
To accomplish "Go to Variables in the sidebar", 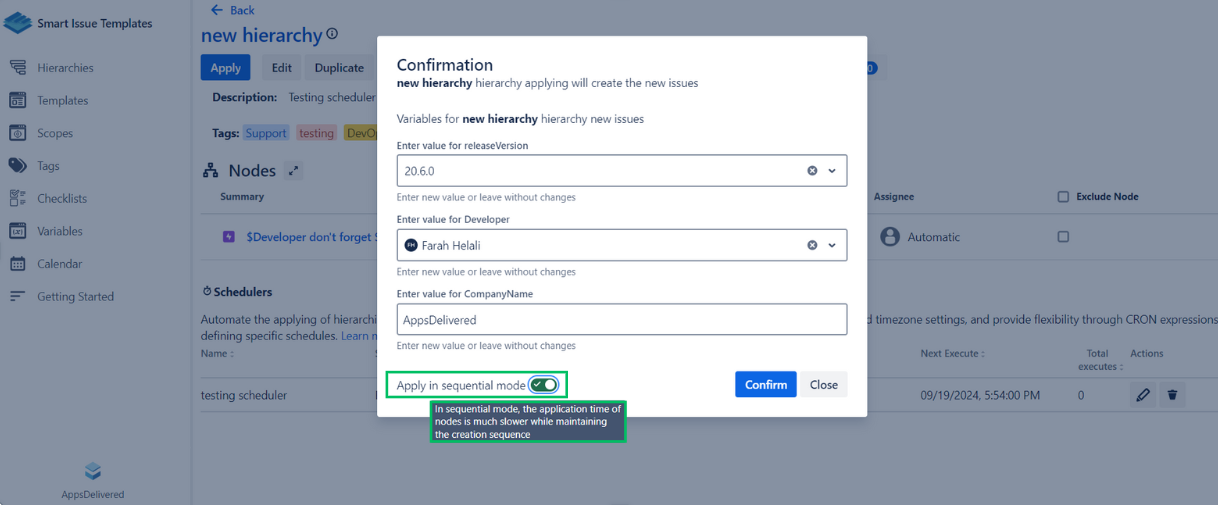I will click(59, 231).
